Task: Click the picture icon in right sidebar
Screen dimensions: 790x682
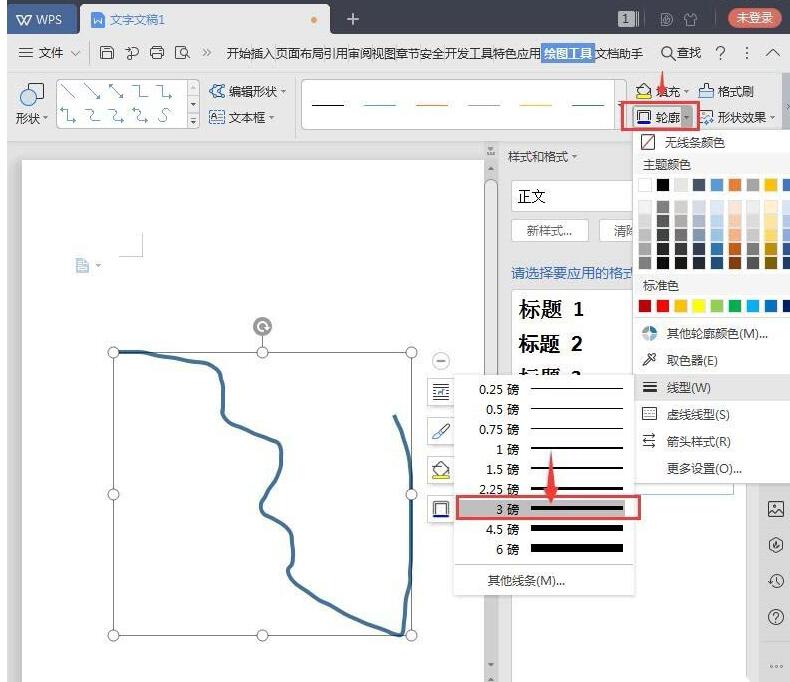Action: (776, 509)
